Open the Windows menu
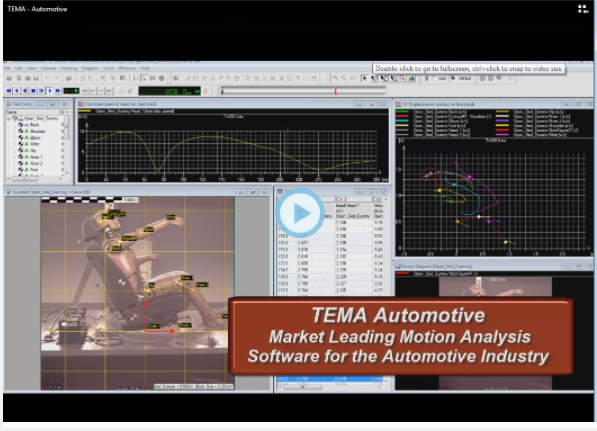 click(x=127, y=68)
